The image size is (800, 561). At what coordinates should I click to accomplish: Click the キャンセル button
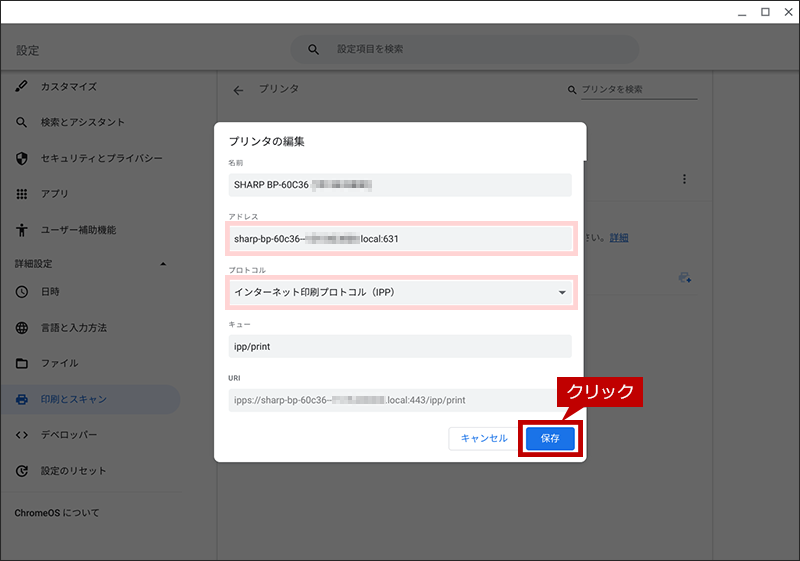484,439
